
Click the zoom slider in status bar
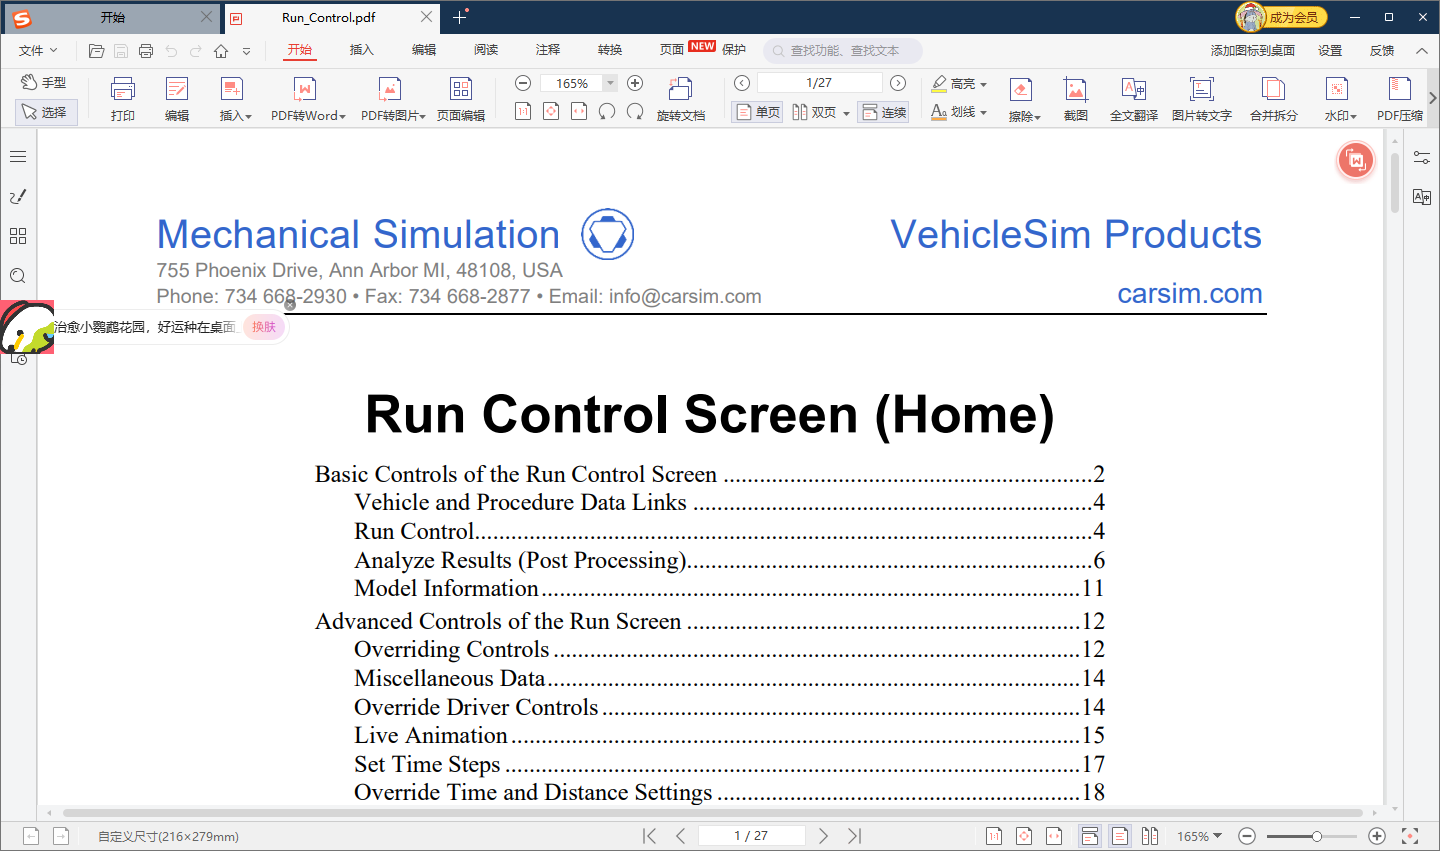(x=1316, y=836)
